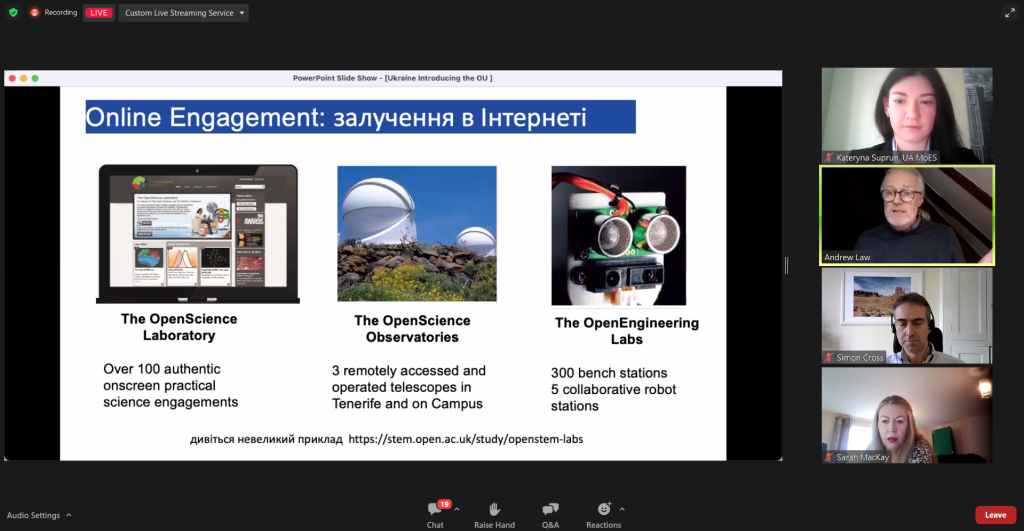Click 'The OpenEngineering Labs' heading
This screenshot has width=1024, height=531.
627,331
